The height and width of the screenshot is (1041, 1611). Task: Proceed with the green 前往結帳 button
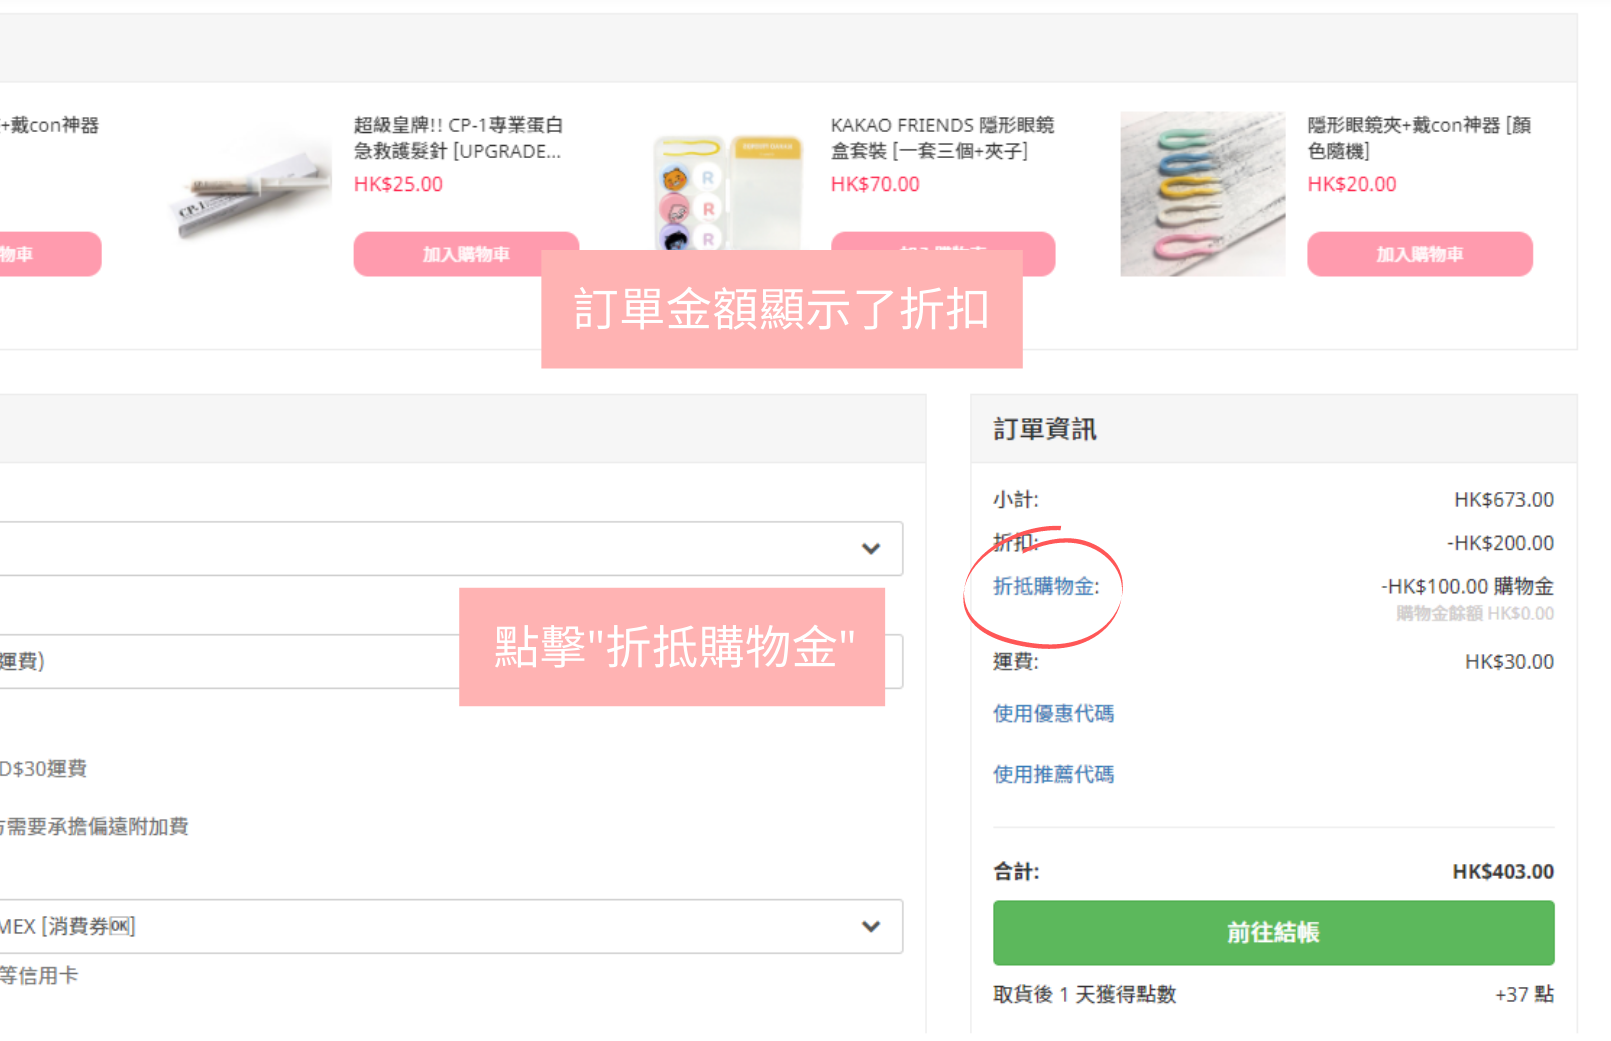tap(1273, 932)
